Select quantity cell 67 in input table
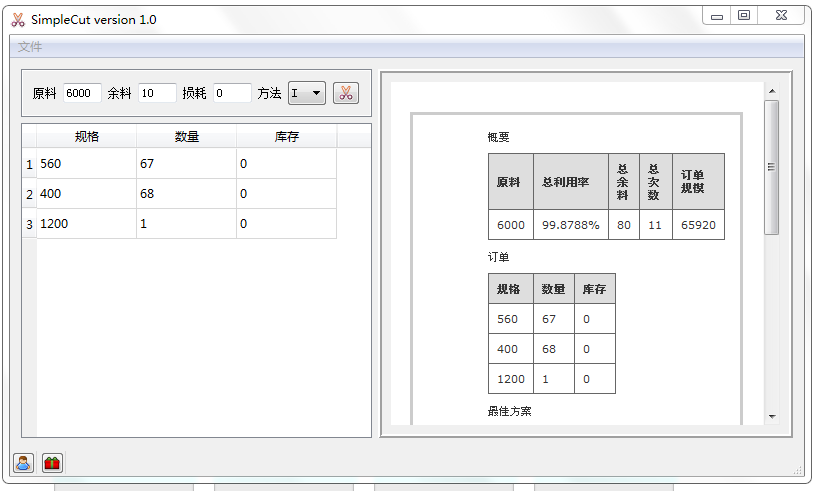 [x=186, y=164]
